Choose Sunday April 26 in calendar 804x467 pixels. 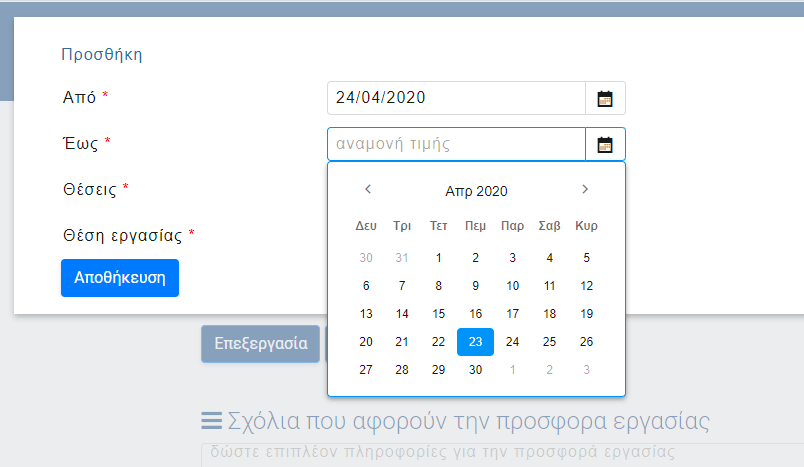click(x=586, y=342)
